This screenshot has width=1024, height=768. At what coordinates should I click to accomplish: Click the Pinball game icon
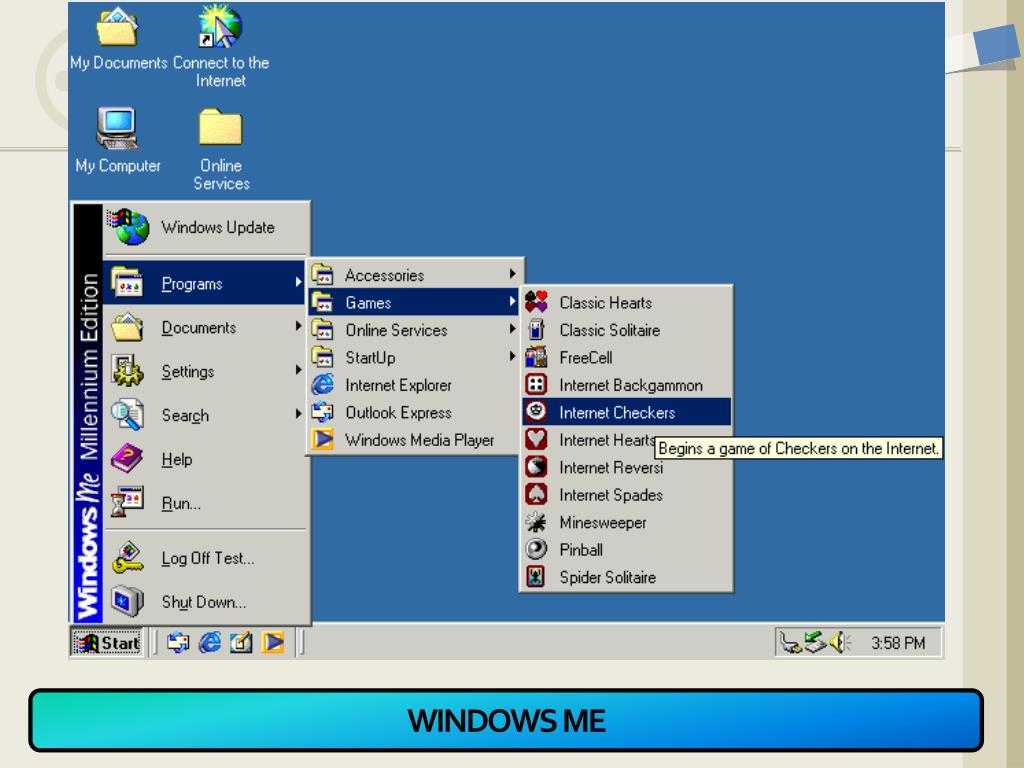[x=535, y=550]
